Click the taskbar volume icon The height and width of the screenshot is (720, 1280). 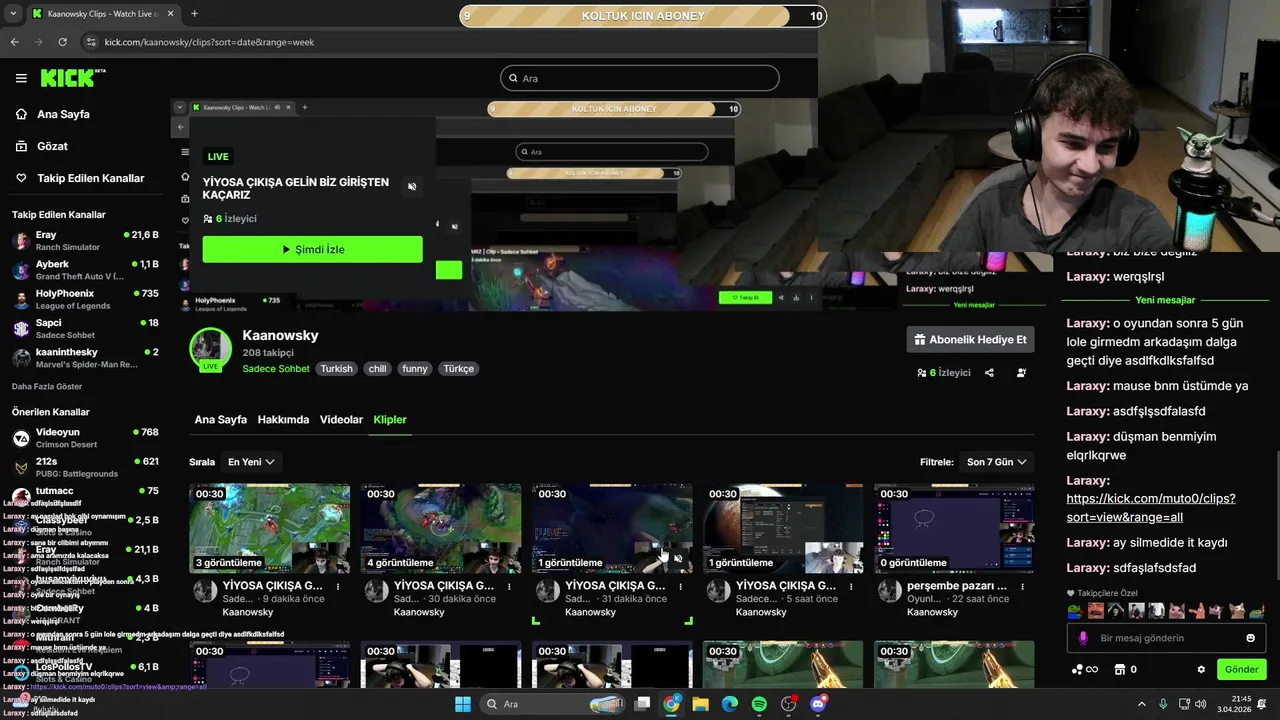point(1200,704)
